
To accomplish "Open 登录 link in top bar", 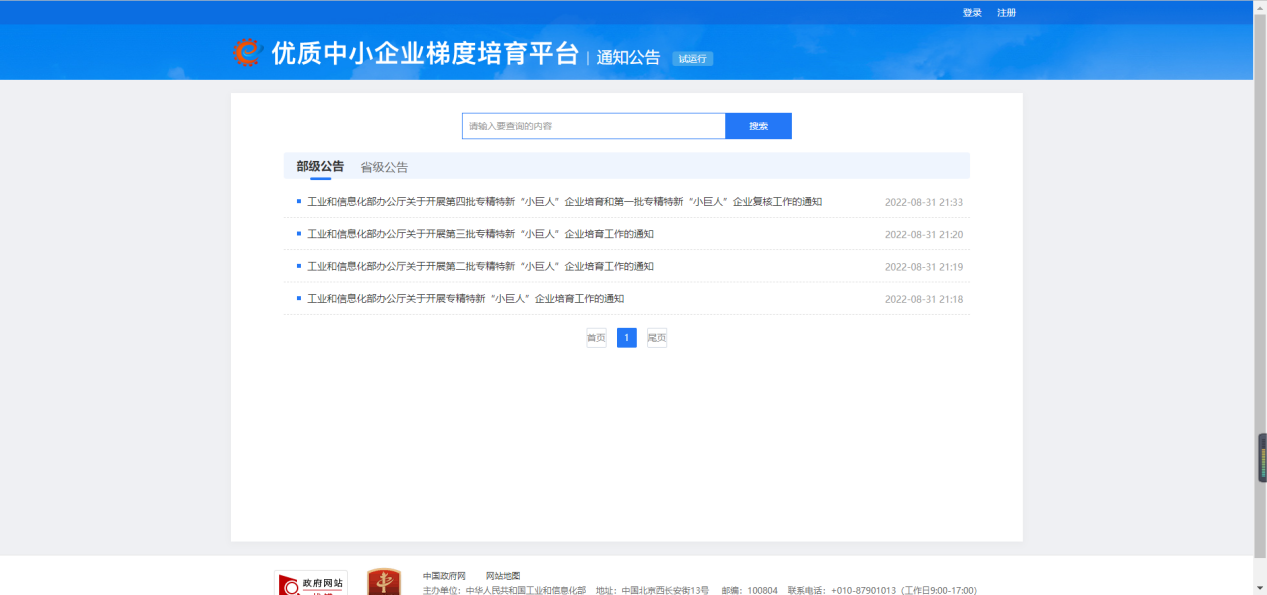I will click(x=972, y=13).
